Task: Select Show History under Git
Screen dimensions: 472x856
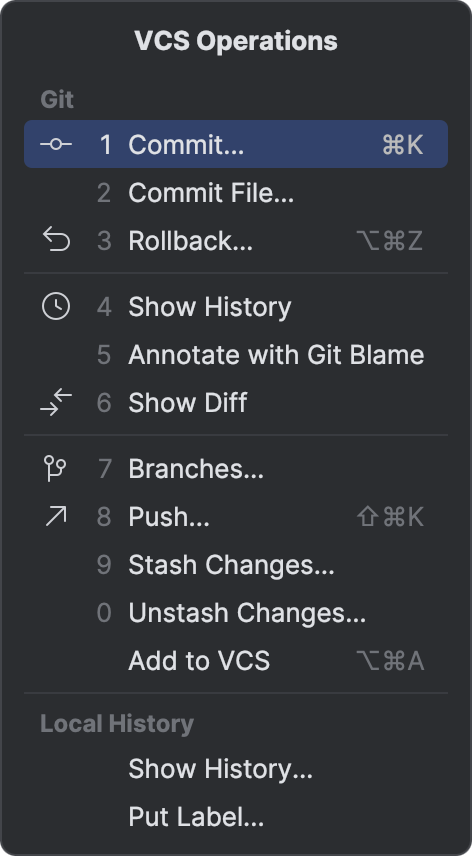Action: 236,307
